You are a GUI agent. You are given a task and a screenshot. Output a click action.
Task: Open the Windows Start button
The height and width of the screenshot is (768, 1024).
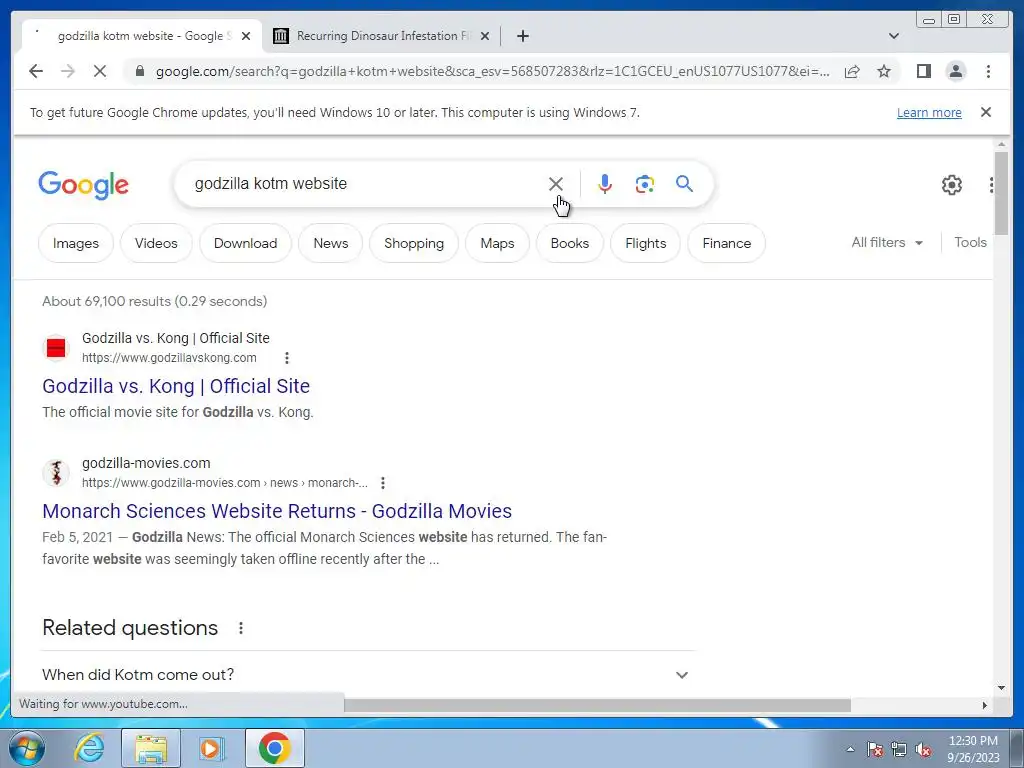[x=25, y=748]
